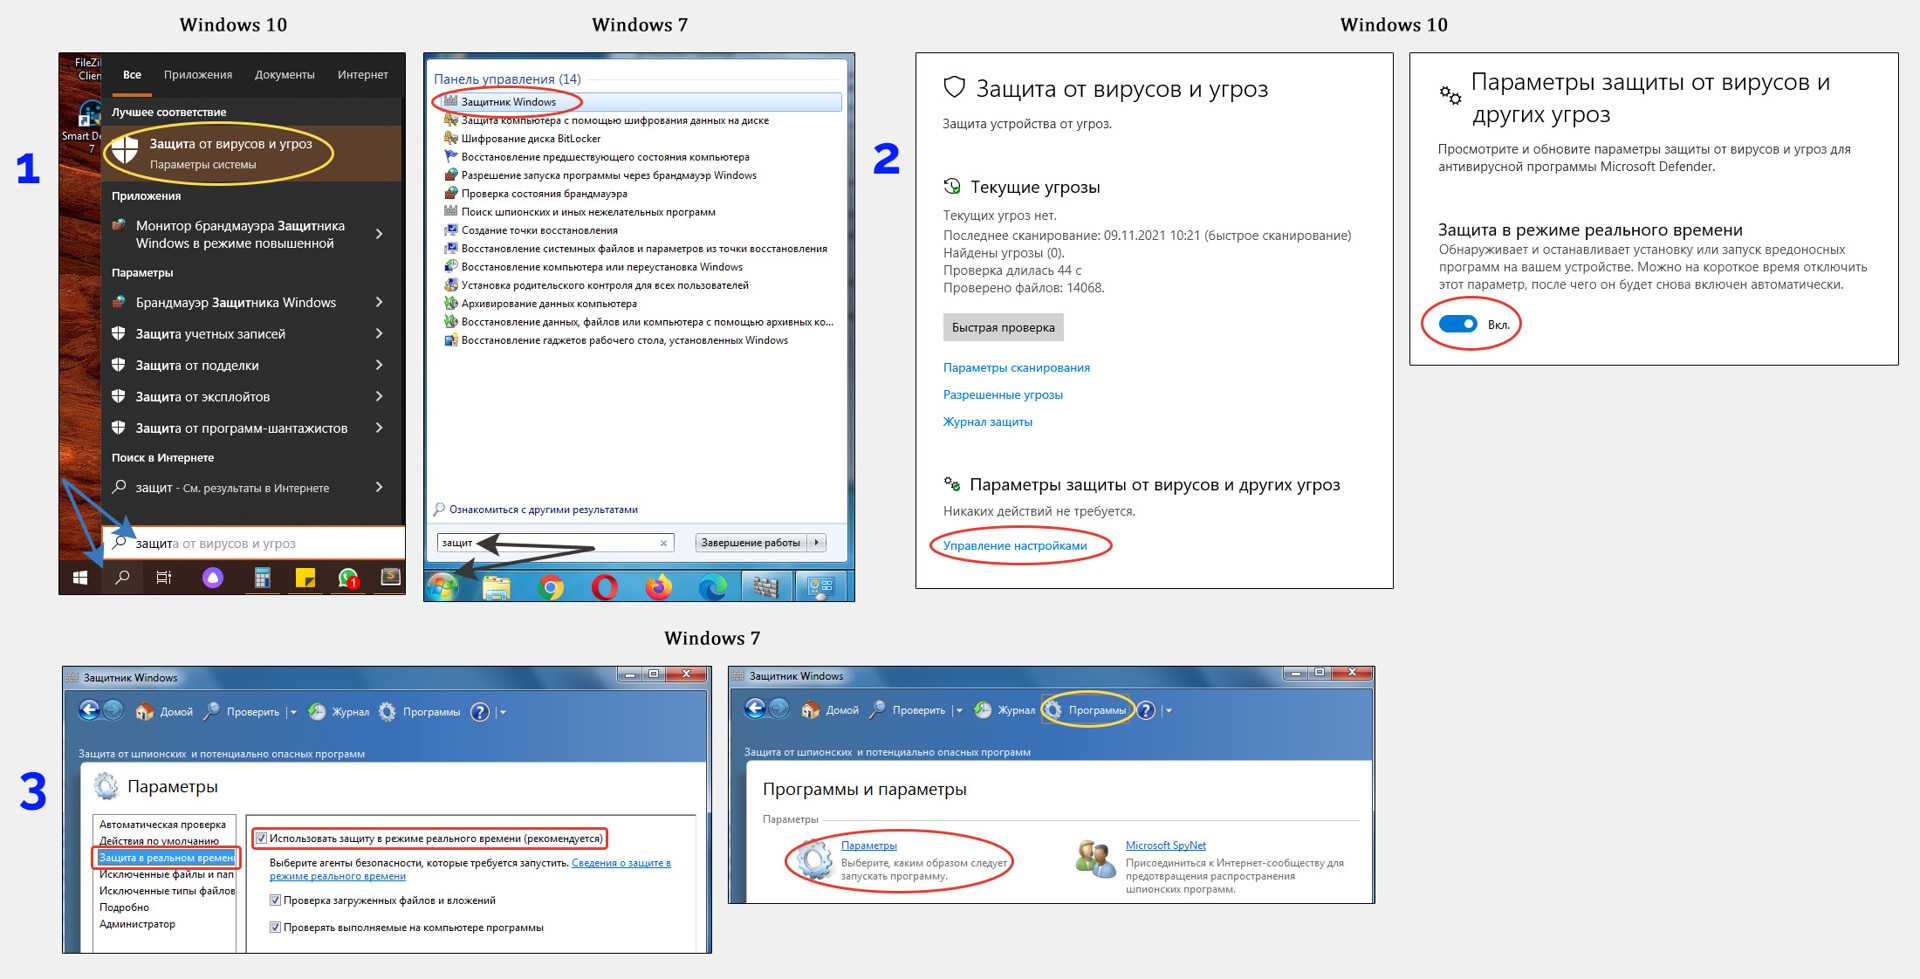Viewport: 1920px width, 979px height.
Task: Open Создание точки восстановления result
Action: pyautogui.click(x=539, y=230)
